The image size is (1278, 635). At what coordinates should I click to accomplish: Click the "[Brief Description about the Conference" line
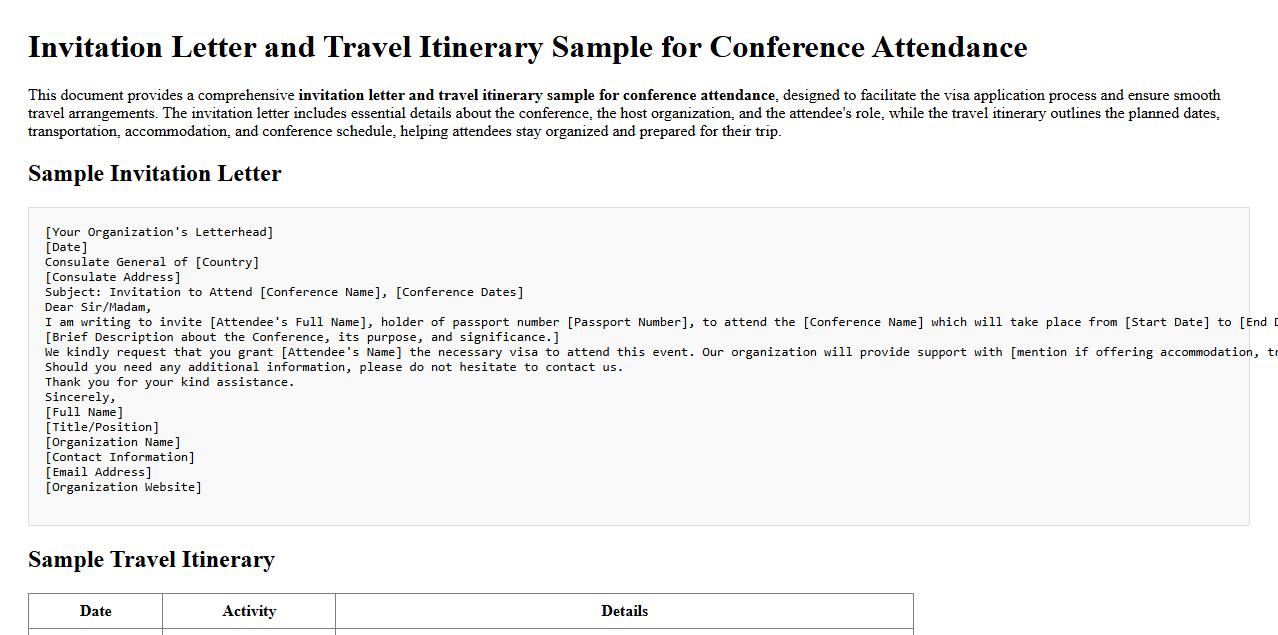point(302,337)
